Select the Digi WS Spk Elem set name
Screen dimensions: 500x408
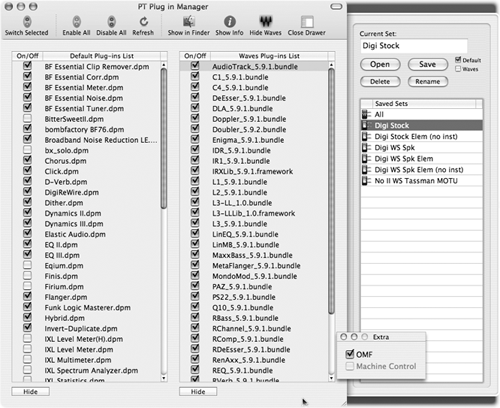click(404, 159)
